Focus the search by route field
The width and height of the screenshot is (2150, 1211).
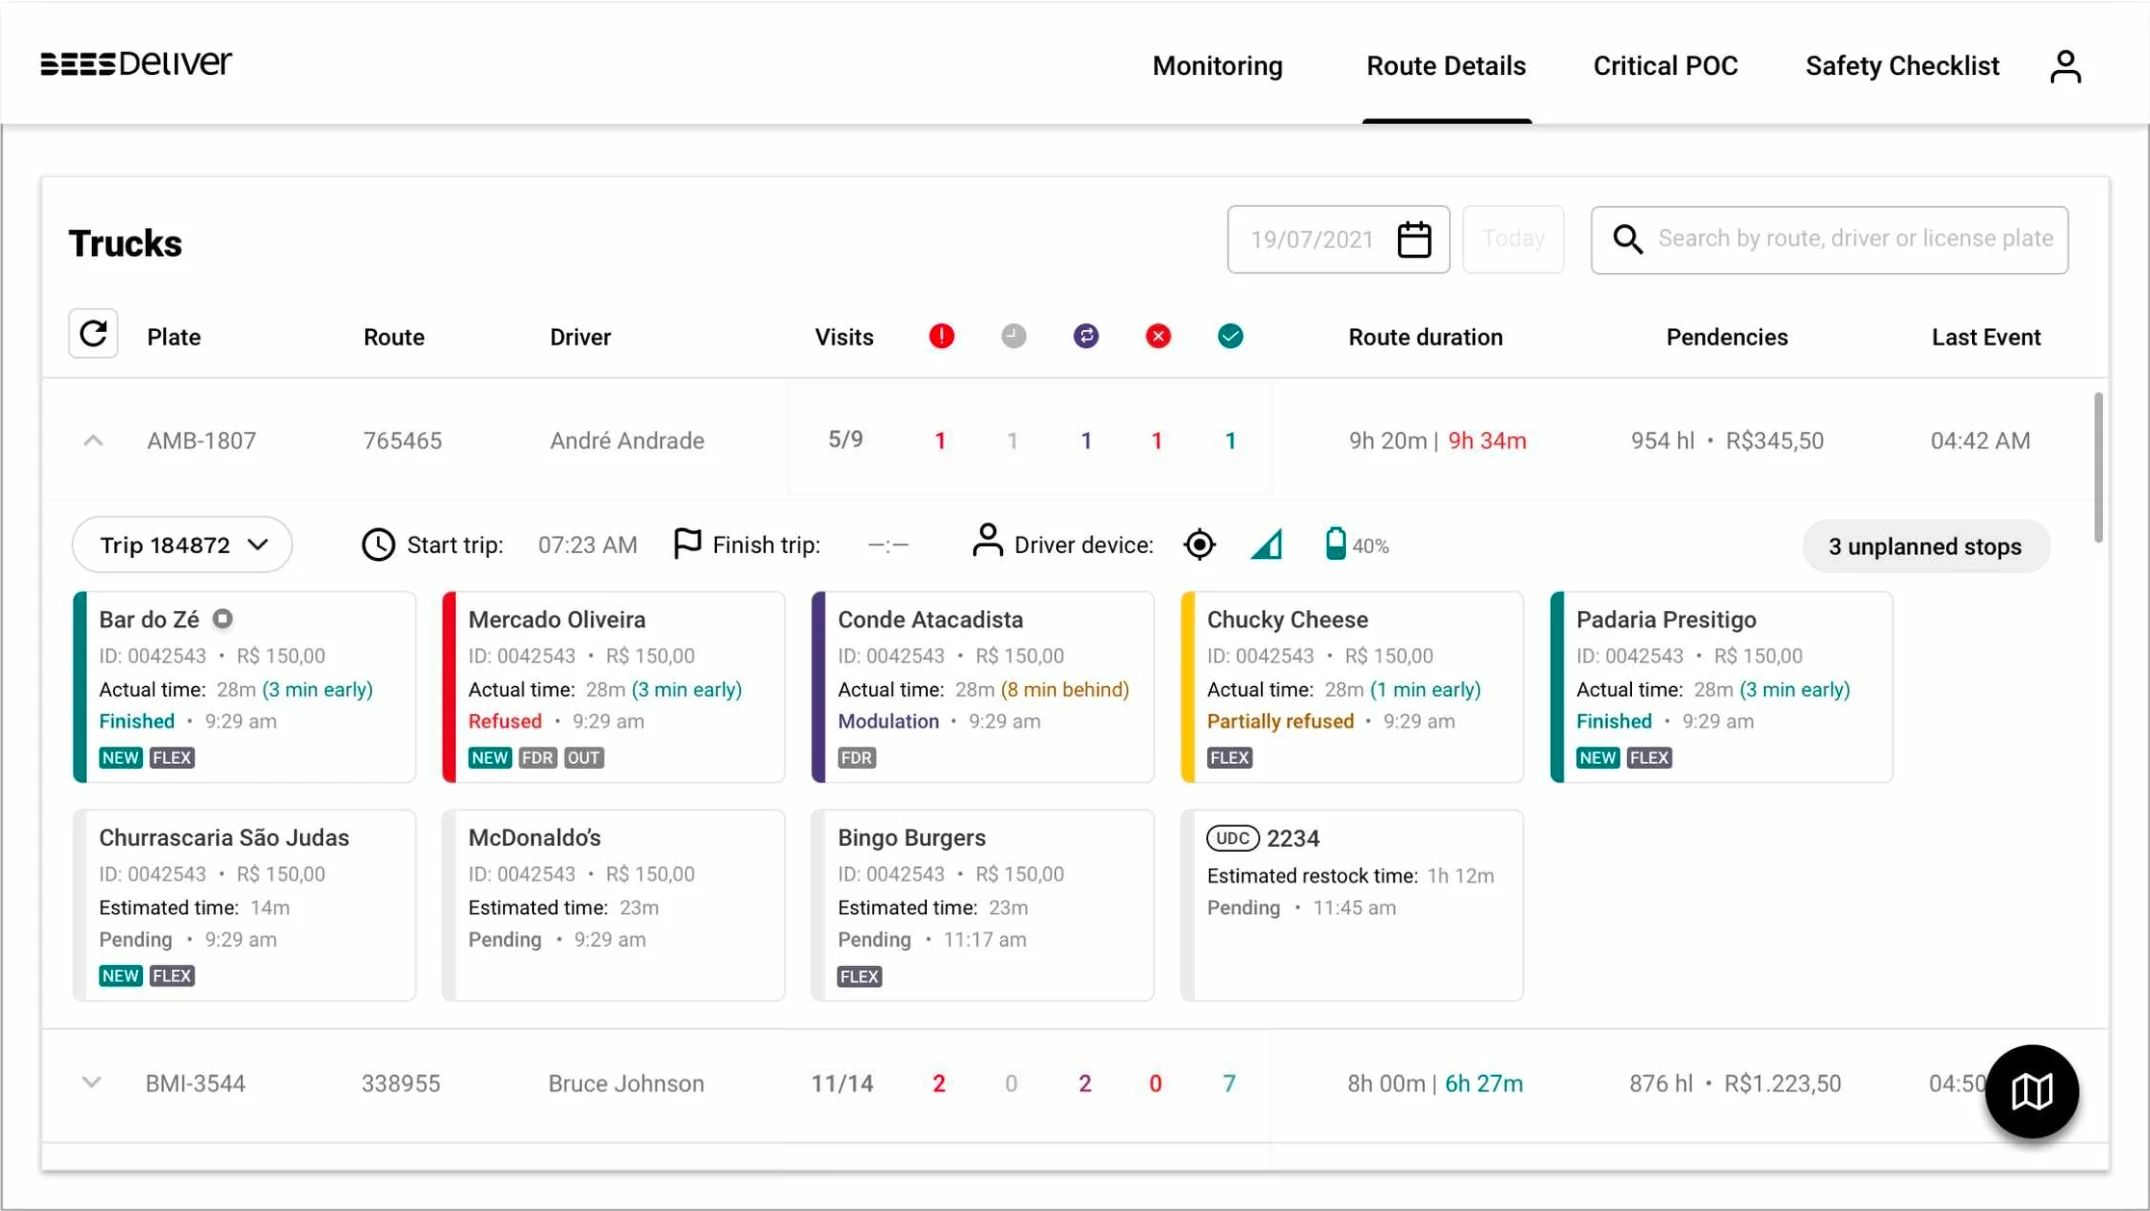click(x=1830, y=240)
